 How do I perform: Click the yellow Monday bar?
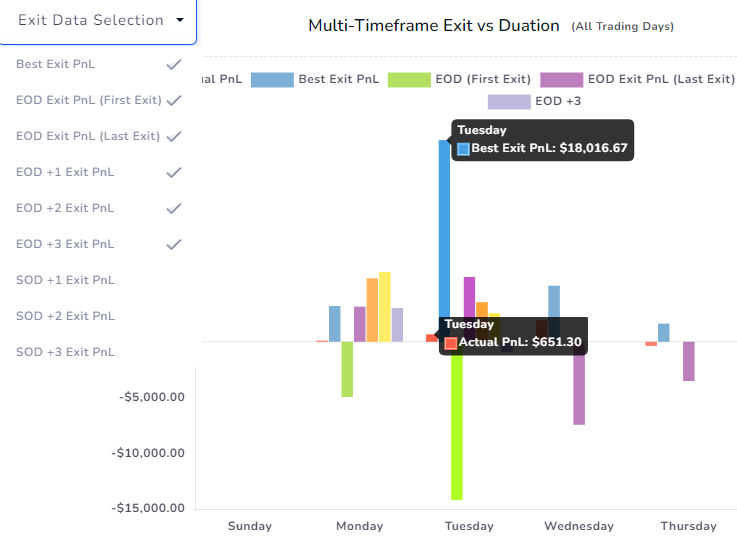[385, 307]
